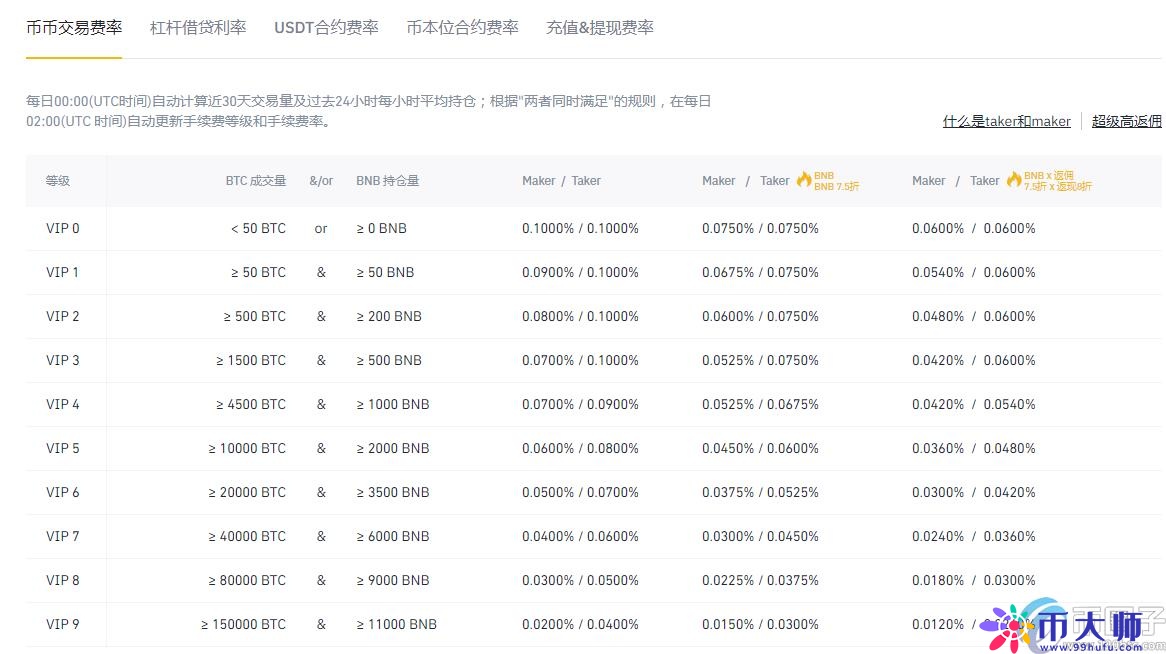The image size is (1166, 654).
Task: Open the 币本位合约费率 tab
Action: pos(462,28)
